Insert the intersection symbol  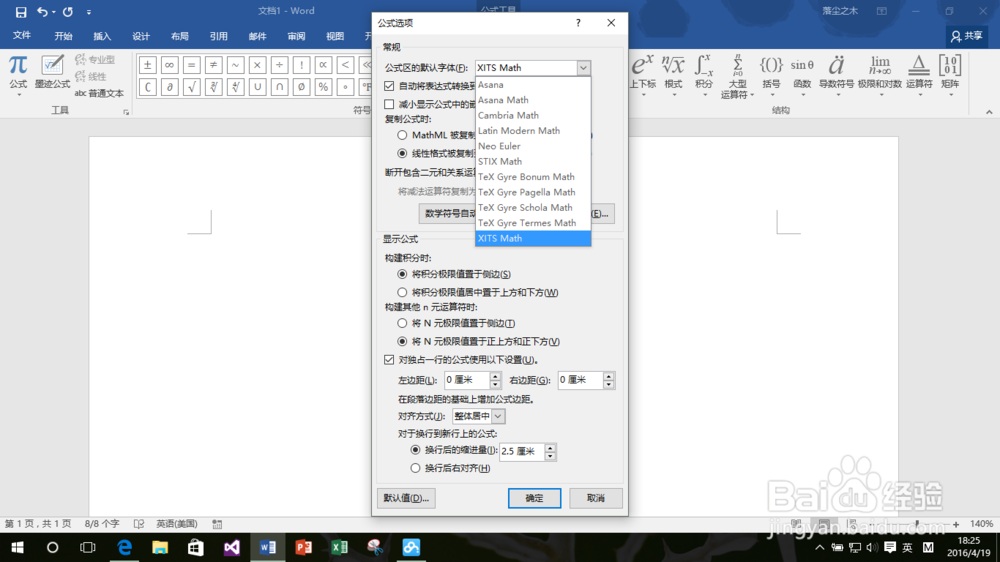(279, 87)
